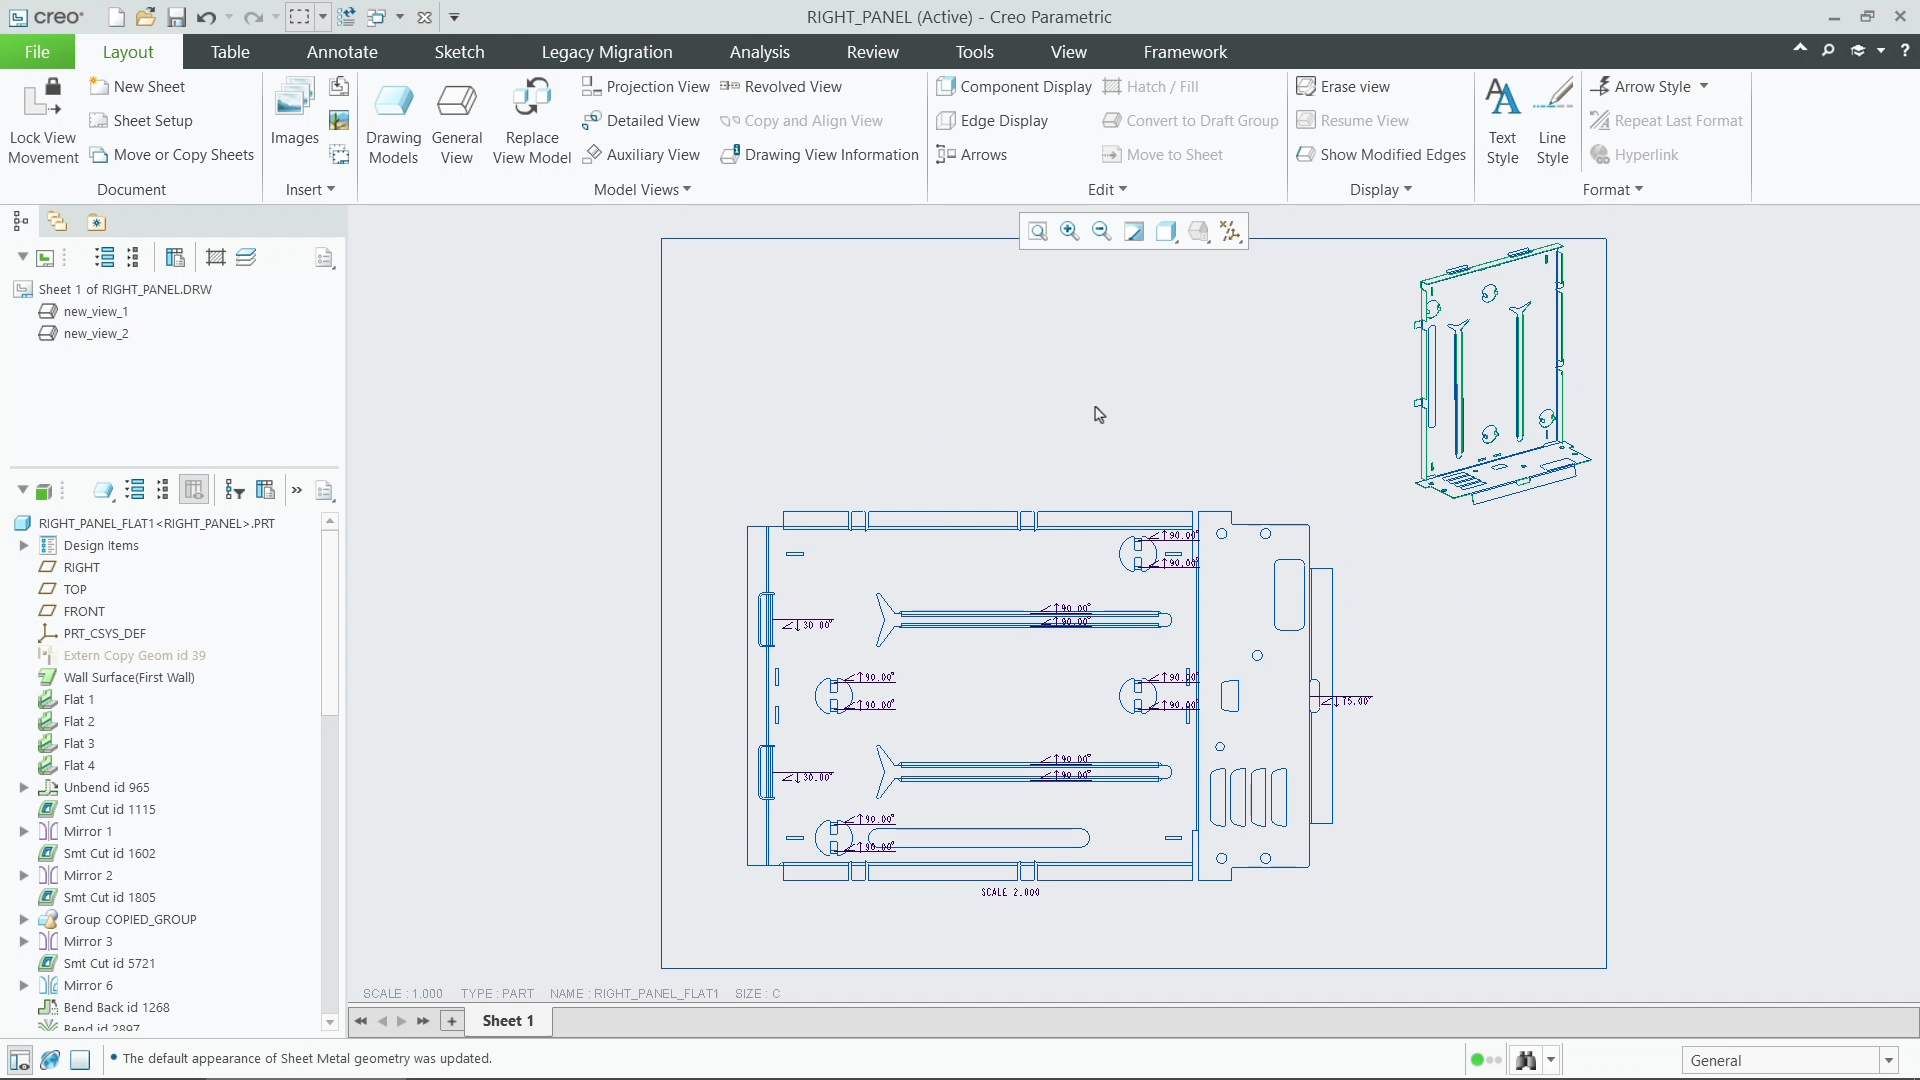Click the add new sheet plus button
Screen dimensions: 1920x1080
coord(452,1021)
